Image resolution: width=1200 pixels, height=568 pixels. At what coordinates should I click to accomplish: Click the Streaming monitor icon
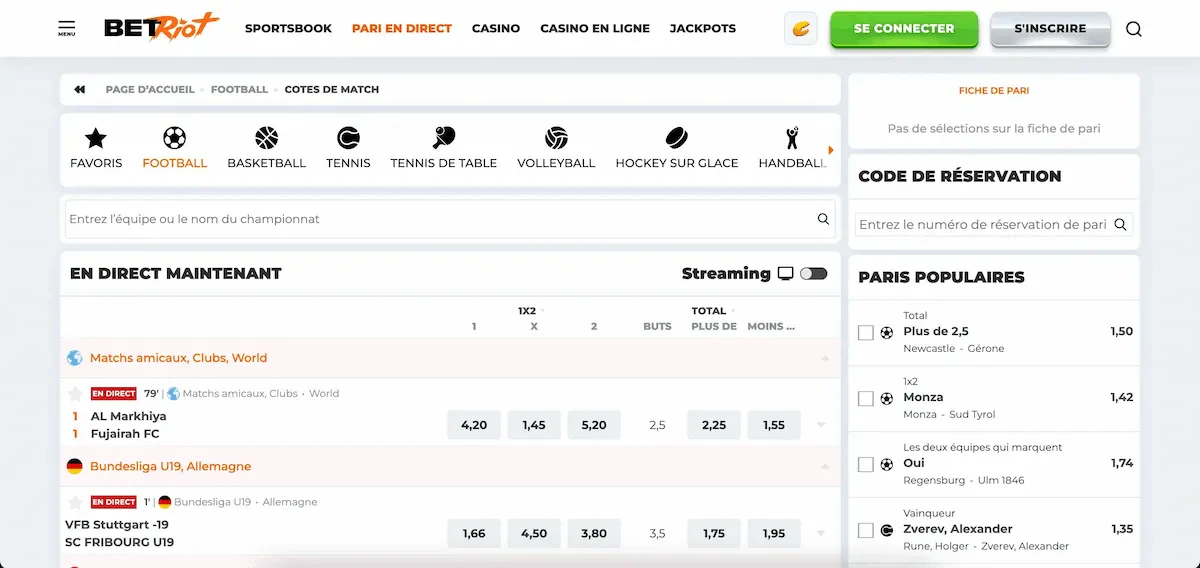pos(785,273)
